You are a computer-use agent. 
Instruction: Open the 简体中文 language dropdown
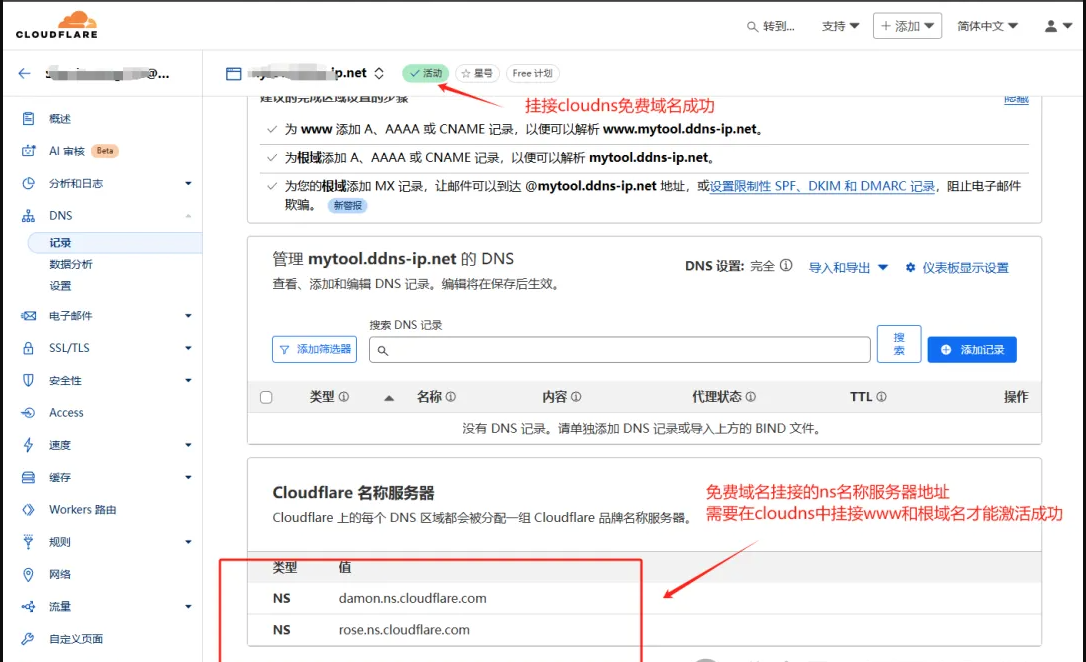pos(988,26)
